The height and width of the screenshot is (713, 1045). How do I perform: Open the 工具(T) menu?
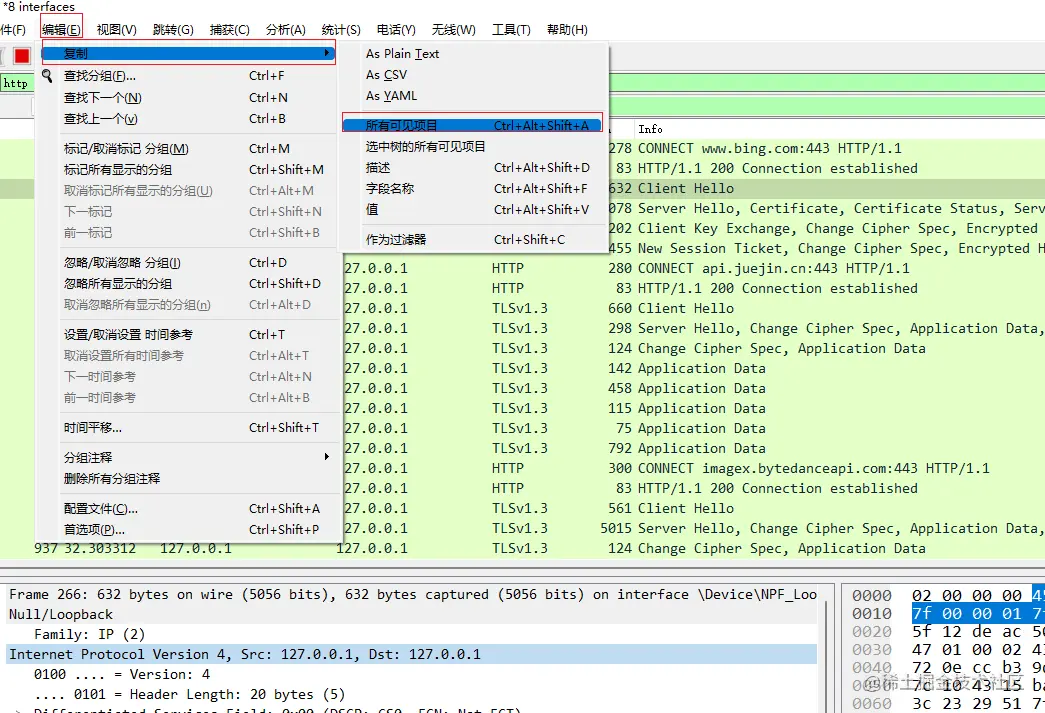point(511,30)
